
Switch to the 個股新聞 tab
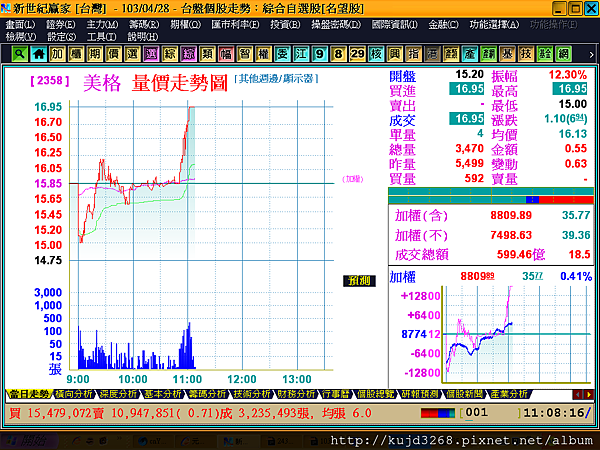click(x=464, y=394)
